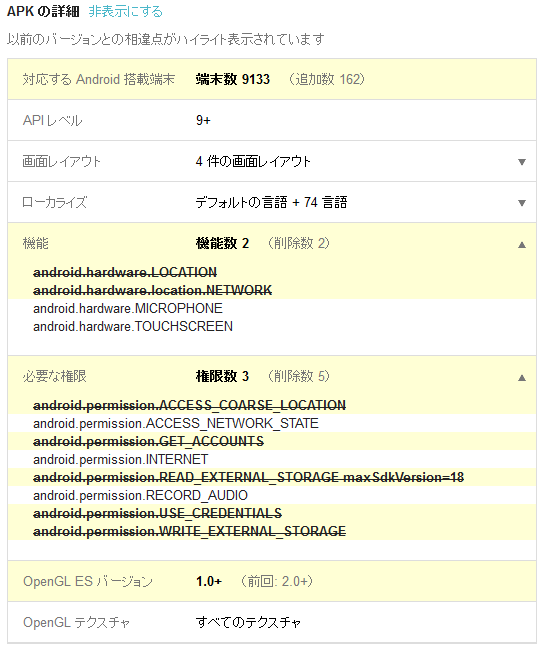This screenshot has width=545, height=647.
Task: Click the APIレベル 9+ value
Action: pos(203,120)
